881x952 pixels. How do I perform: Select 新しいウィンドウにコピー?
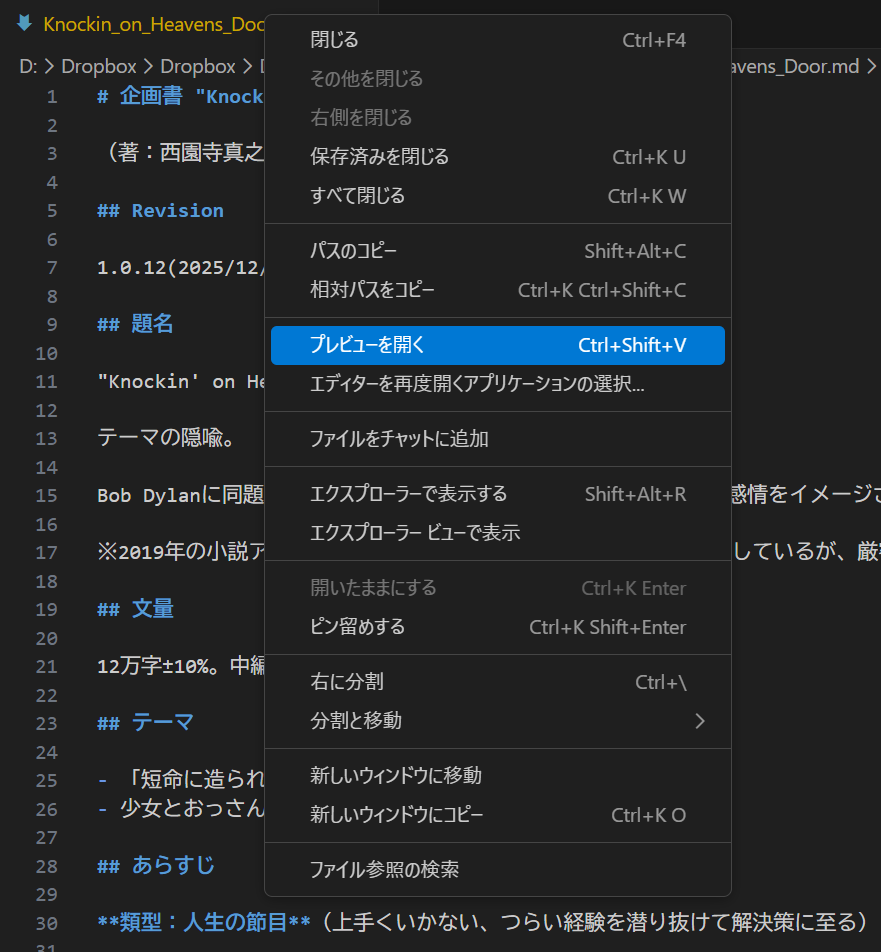tap(397, 815)
